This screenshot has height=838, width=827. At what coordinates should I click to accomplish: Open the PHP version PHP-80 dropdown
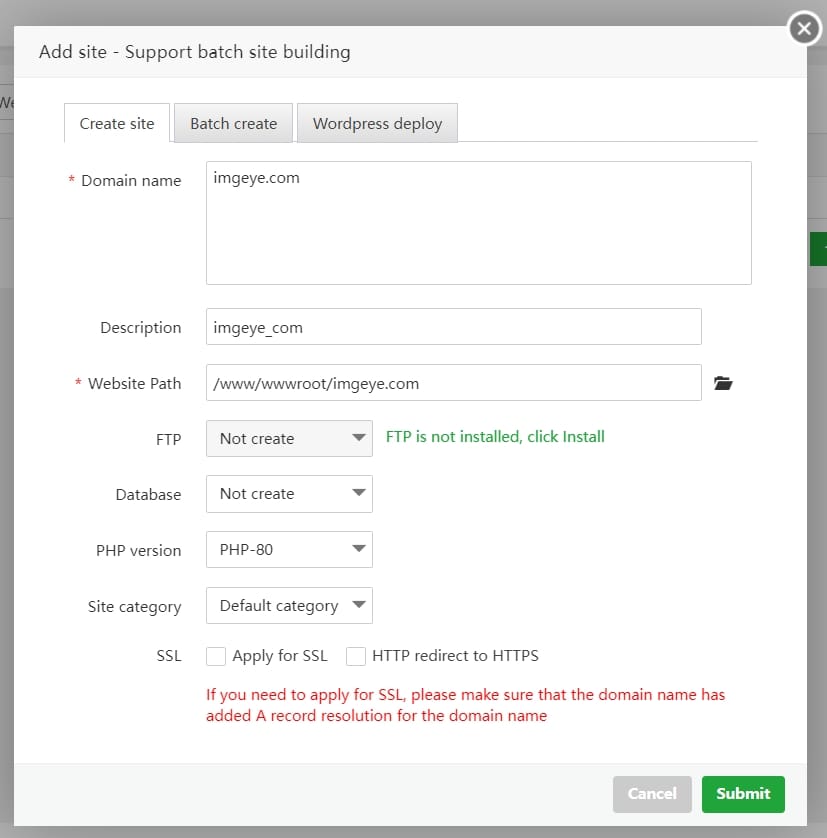click(289, 549)
